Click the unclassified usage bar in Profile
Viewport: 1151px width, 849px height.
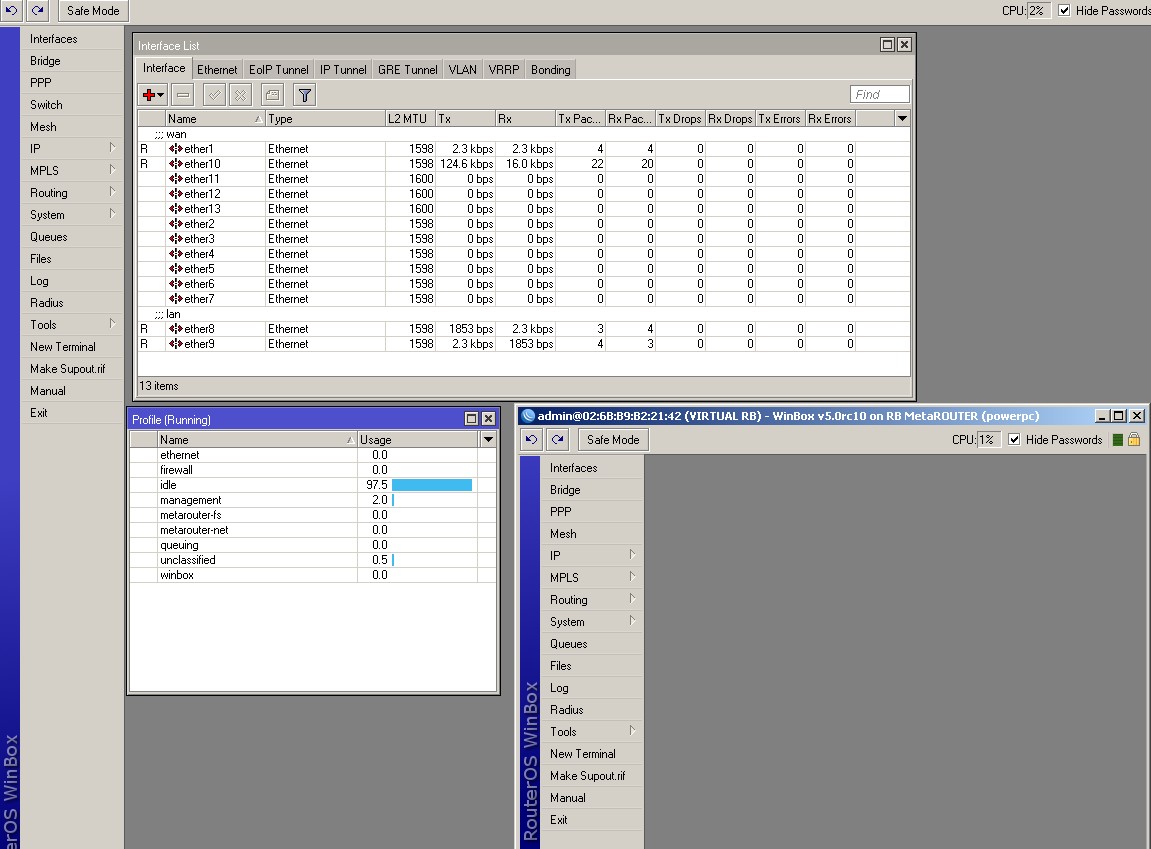coord(393,560)
